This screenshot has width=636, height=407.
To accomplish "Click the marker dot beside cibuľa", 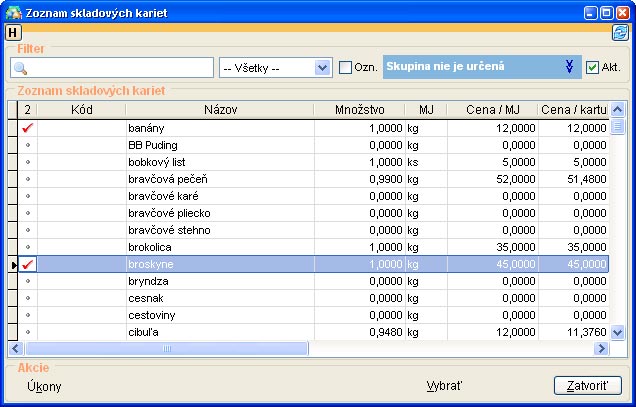I will coord(28,332).
